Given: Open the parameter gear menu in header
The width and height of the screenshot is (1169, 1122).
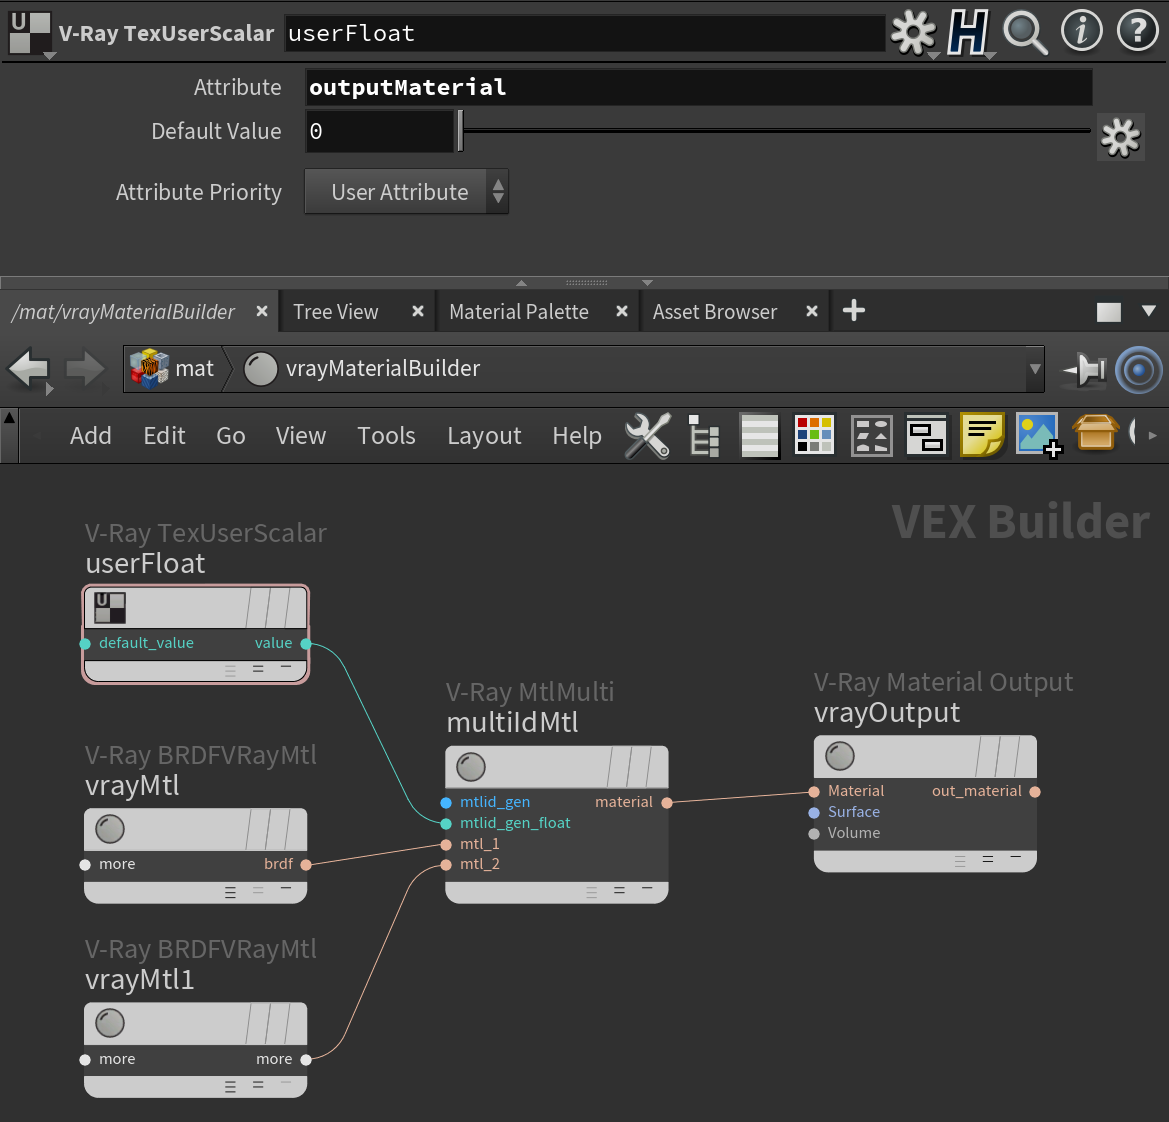Looking at the screenshot, I should click(x=913, y=33).
